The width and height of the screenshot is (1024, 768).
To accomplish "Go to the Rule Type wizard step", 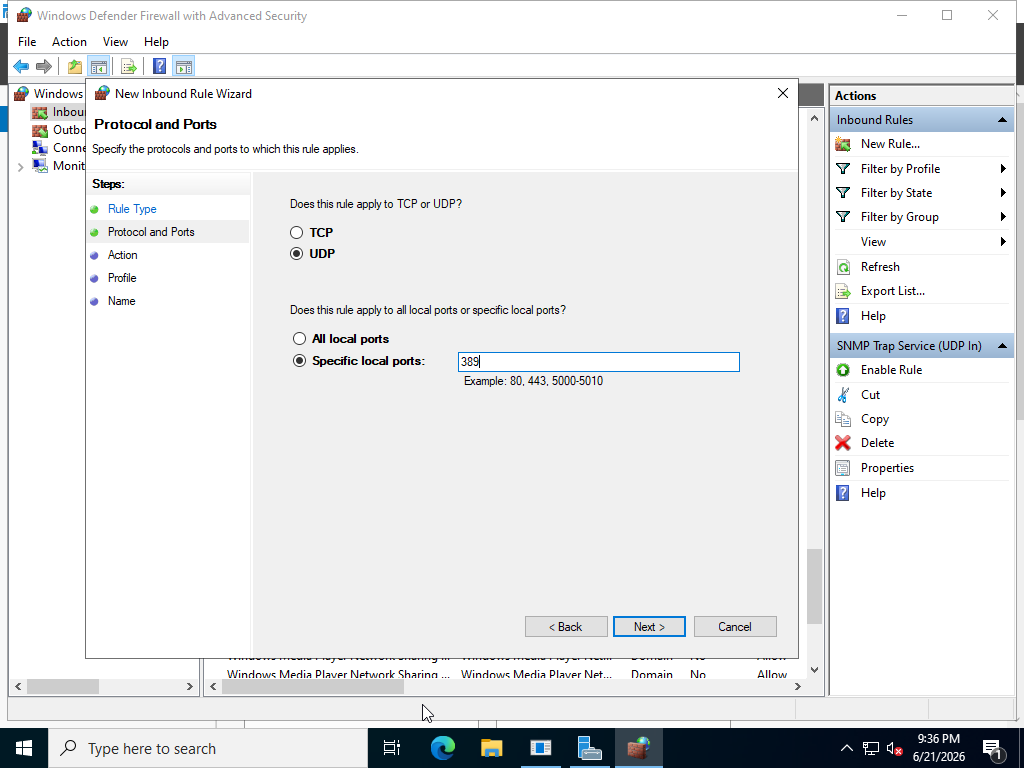I will 132,209.
